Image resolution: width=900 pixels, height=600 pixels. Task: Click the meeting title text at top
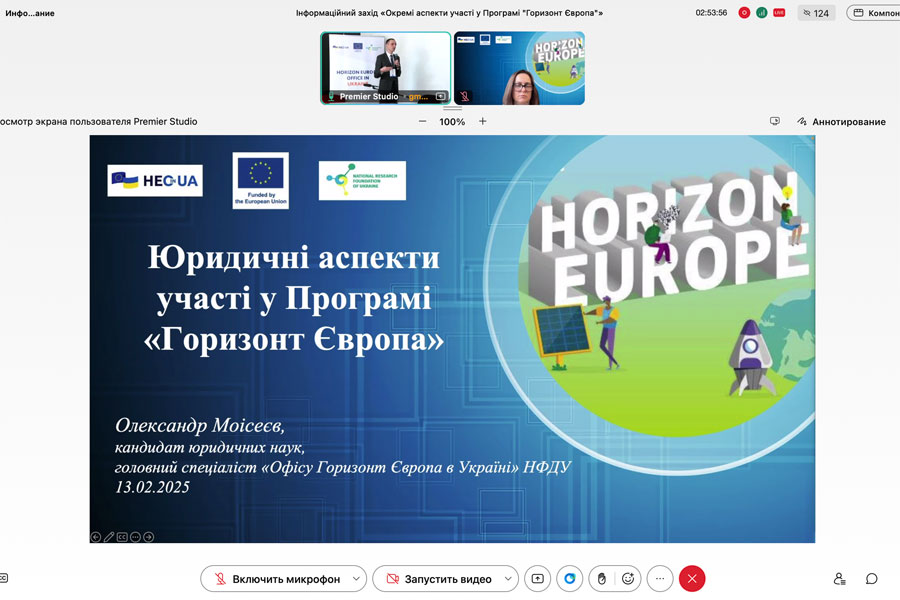[x=449, y=13]
